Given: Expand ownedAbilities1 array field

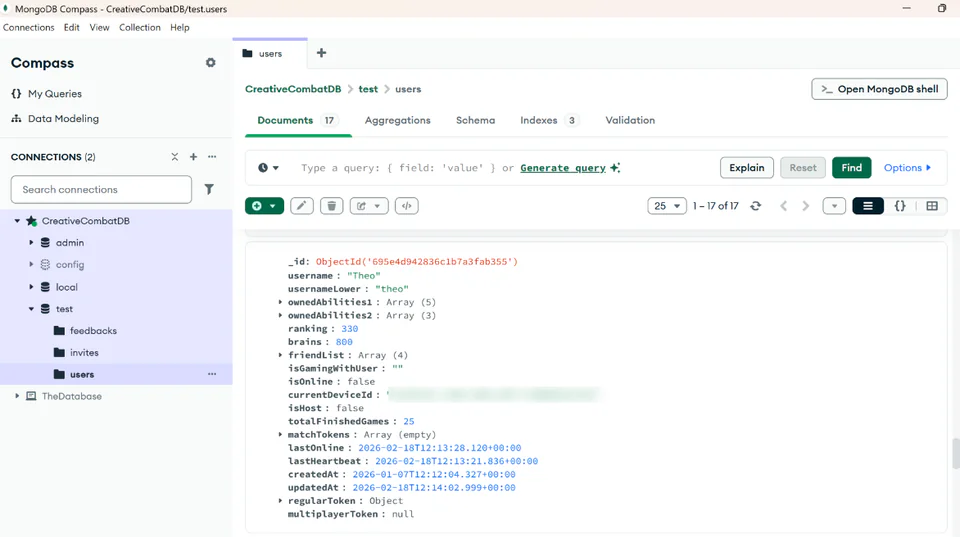Looking at the screenshot, I should pos(280,302).
